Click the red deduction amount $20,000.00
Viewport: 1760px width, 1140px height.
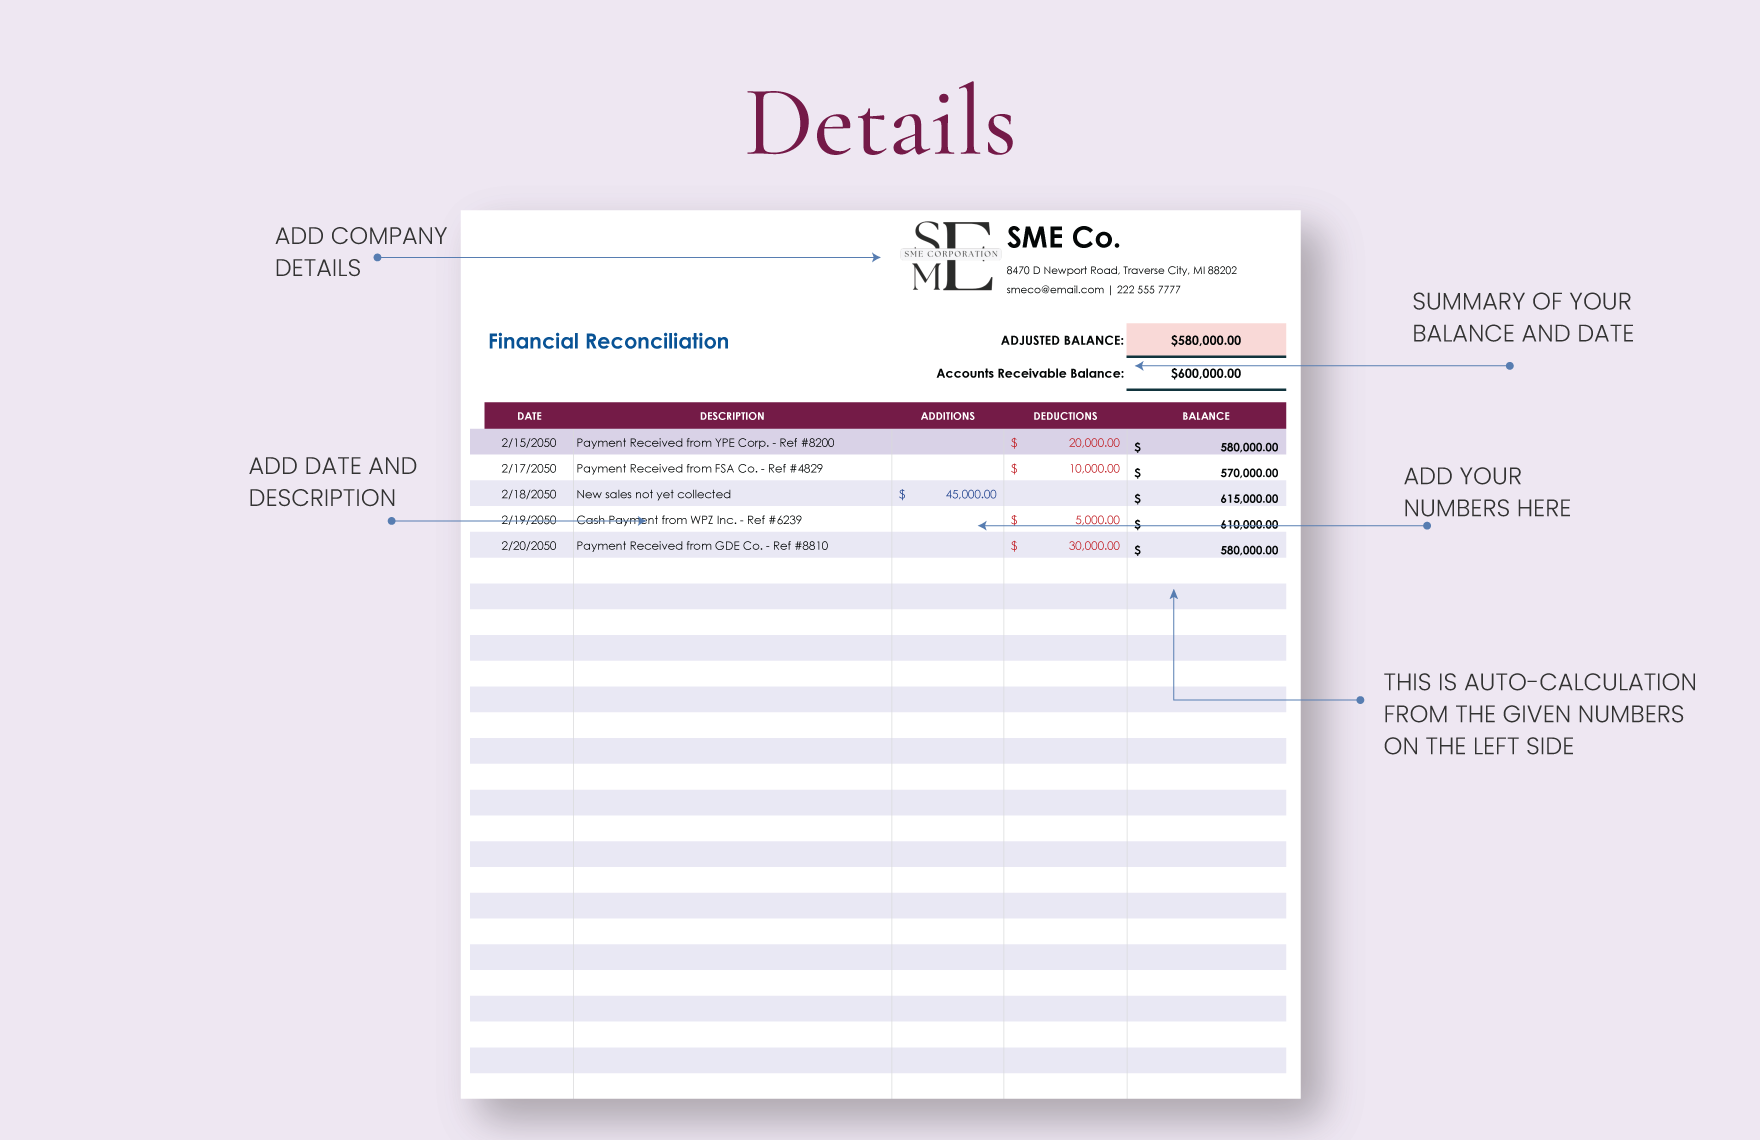coord(1093,442)
